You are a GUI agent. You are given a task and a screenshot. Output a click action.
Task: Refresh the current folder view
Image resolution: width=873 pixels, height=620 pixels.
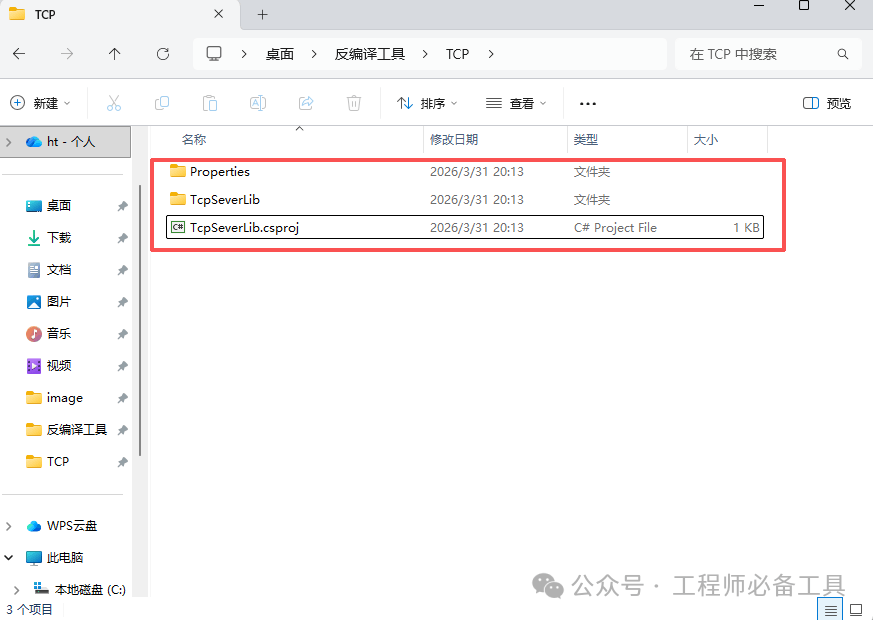click(163, 54)
